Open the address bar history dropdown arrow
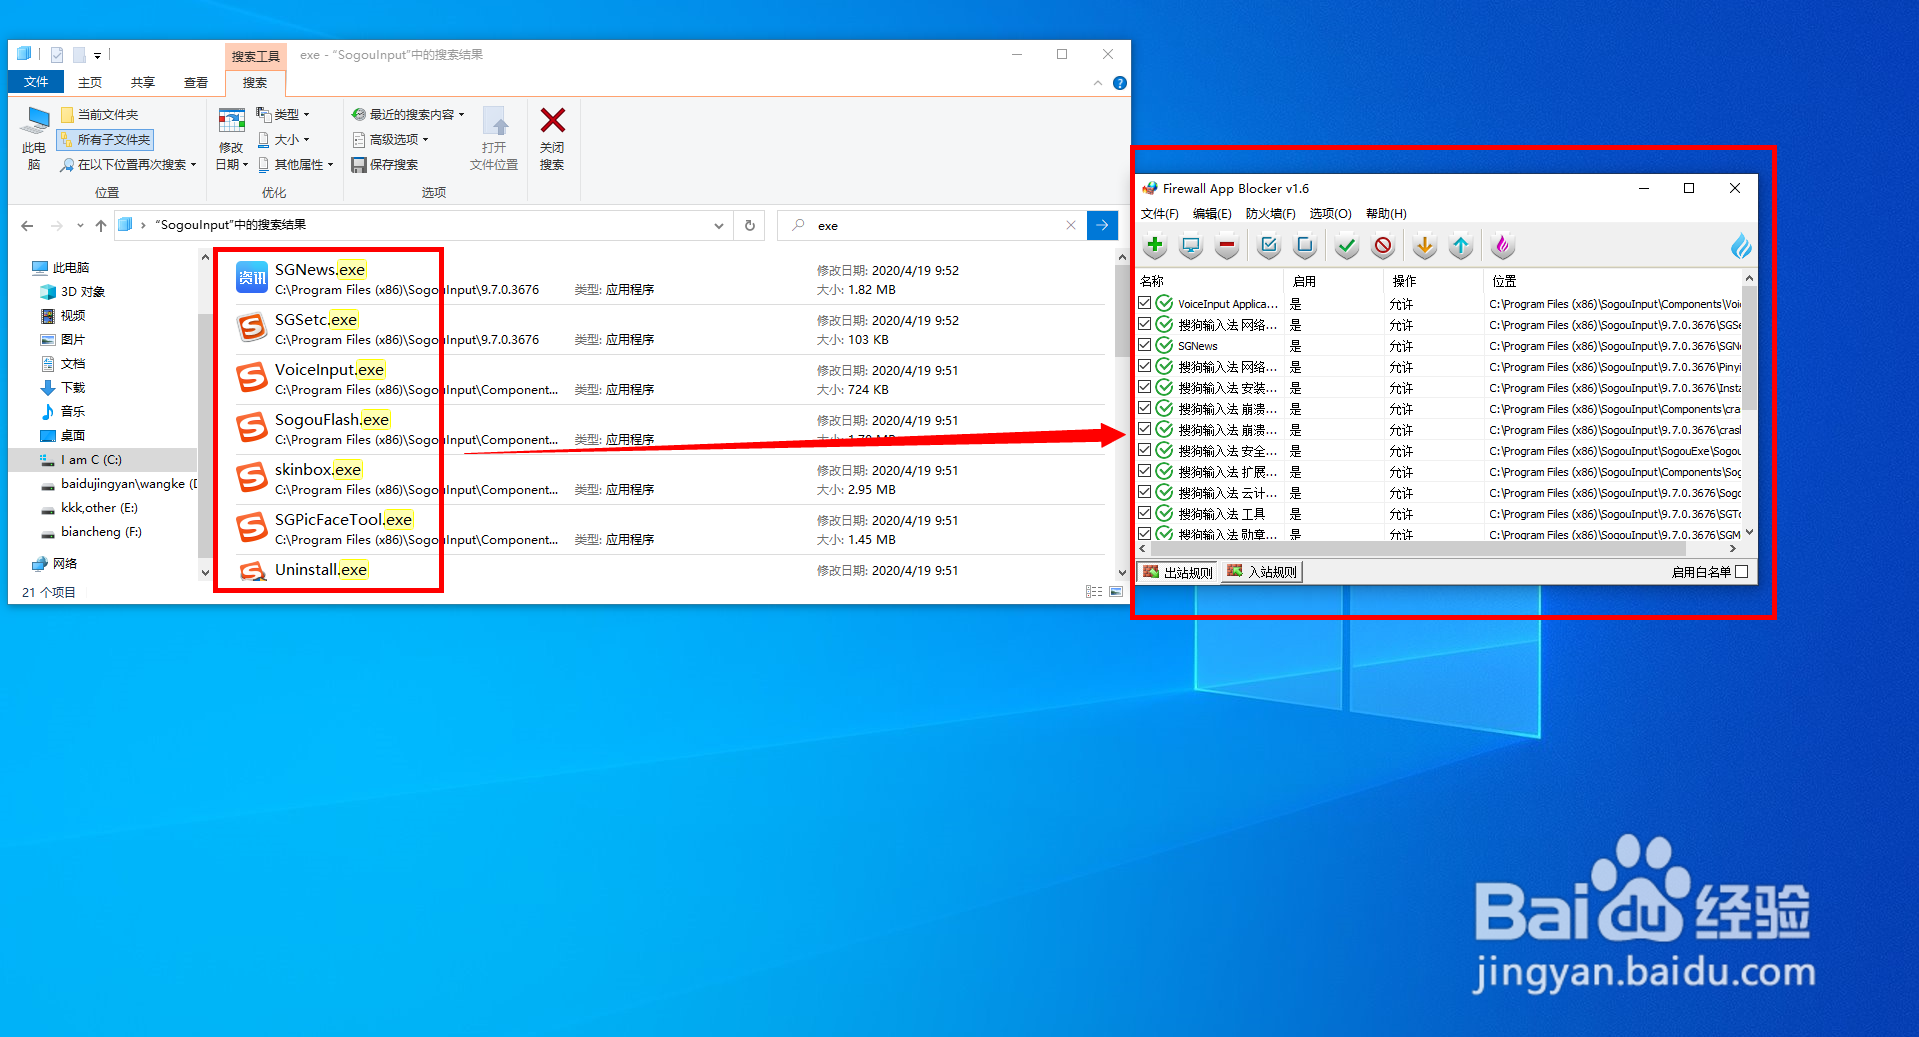This screenshot has width=1919, height=1037. point(718,226)
